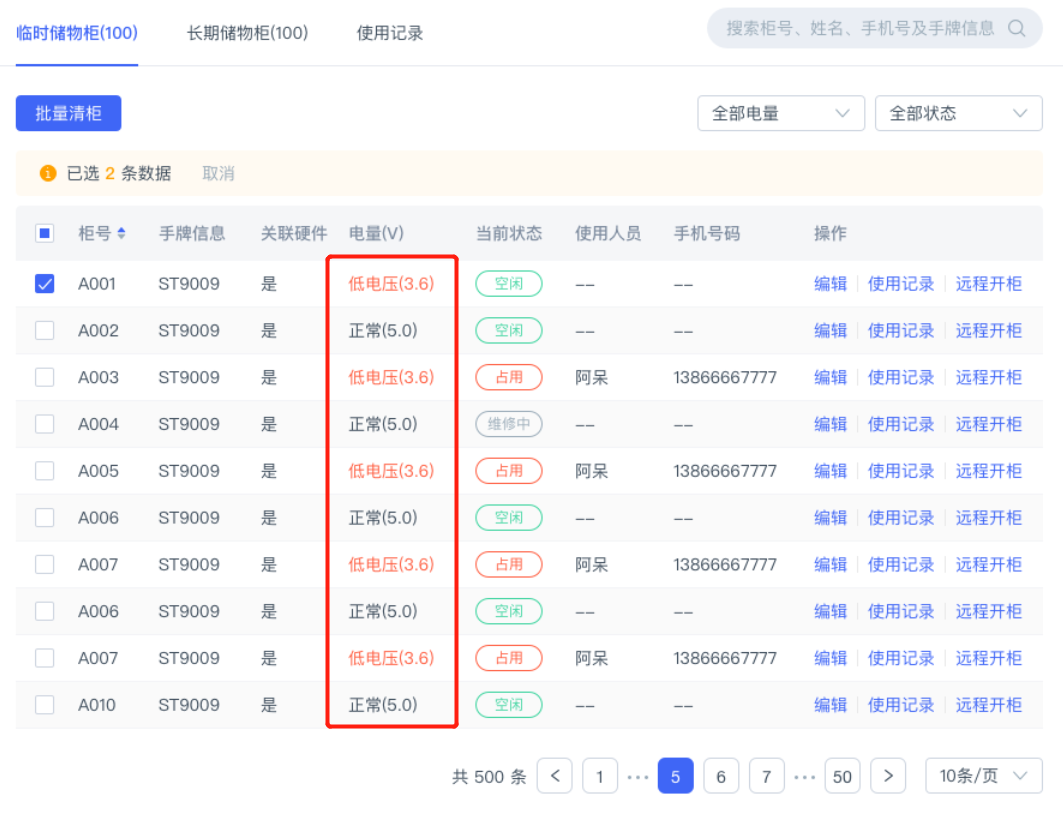
Task: Switch to 使用记录 tab
Action: pyautogui.click(x=390, y=33)
